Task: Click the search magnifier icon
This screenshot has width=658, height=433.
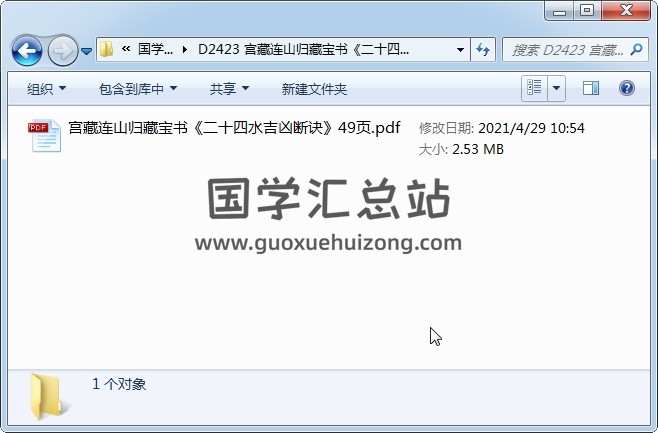Action: click(x=636, y=50)
